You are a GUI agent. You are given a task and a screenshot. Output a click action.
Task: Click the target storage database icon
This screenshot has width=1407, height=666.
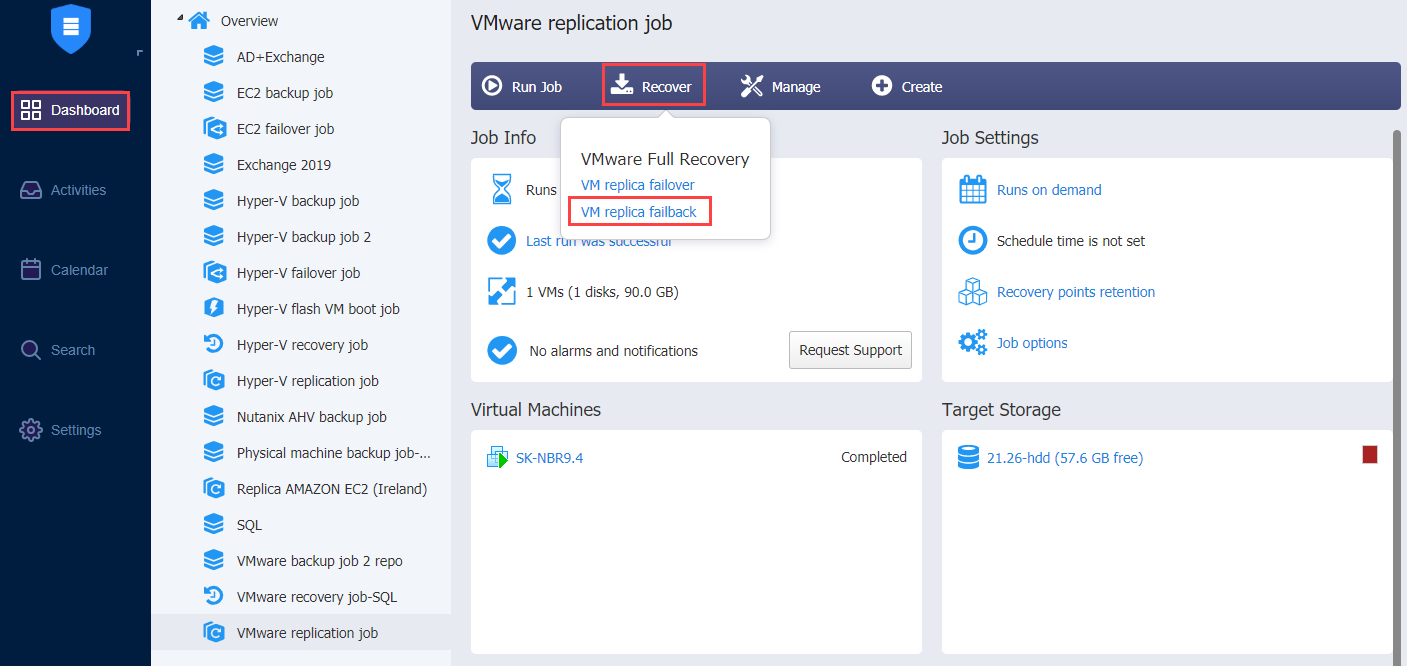[968, 457]
